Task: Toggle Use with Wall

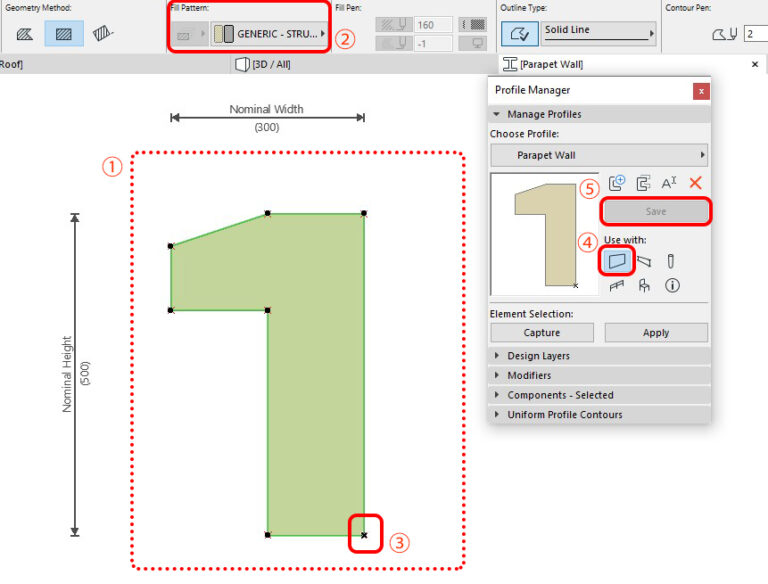Action: click(x=617, y=260)
